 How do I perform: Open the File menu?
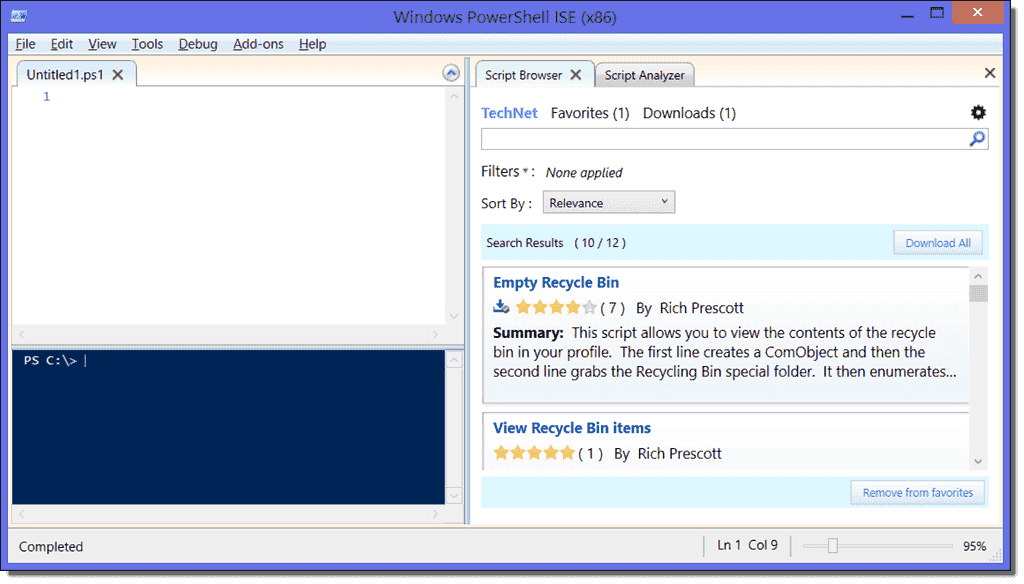(x=25, y=44)
